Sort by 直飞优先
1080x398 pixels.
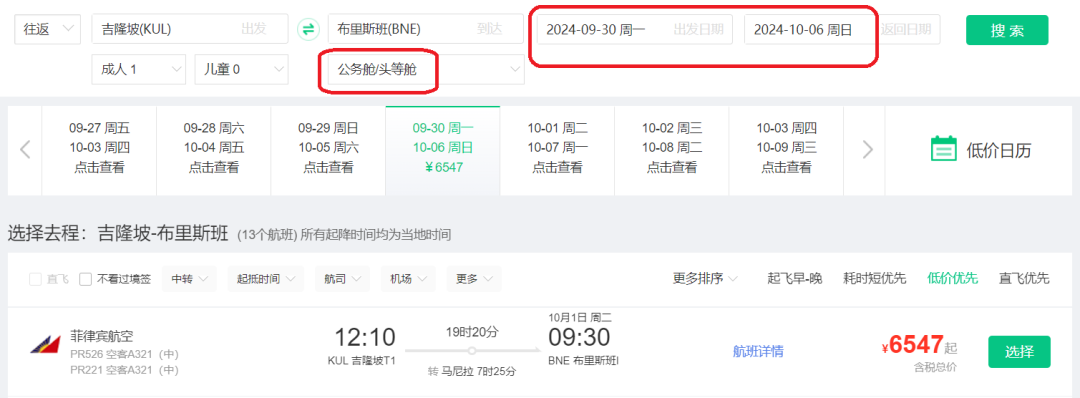click(x=1024, y=279)
